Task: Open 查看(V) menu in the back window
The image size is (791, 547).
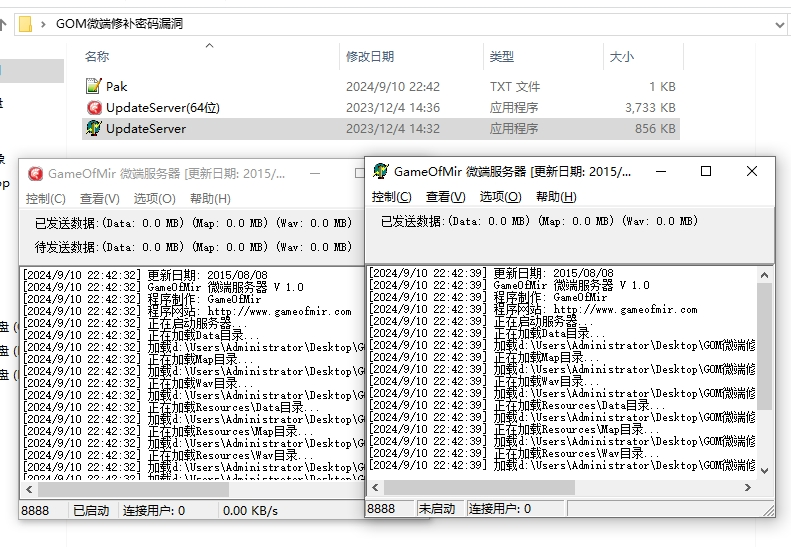Action: tap(100, 198)
